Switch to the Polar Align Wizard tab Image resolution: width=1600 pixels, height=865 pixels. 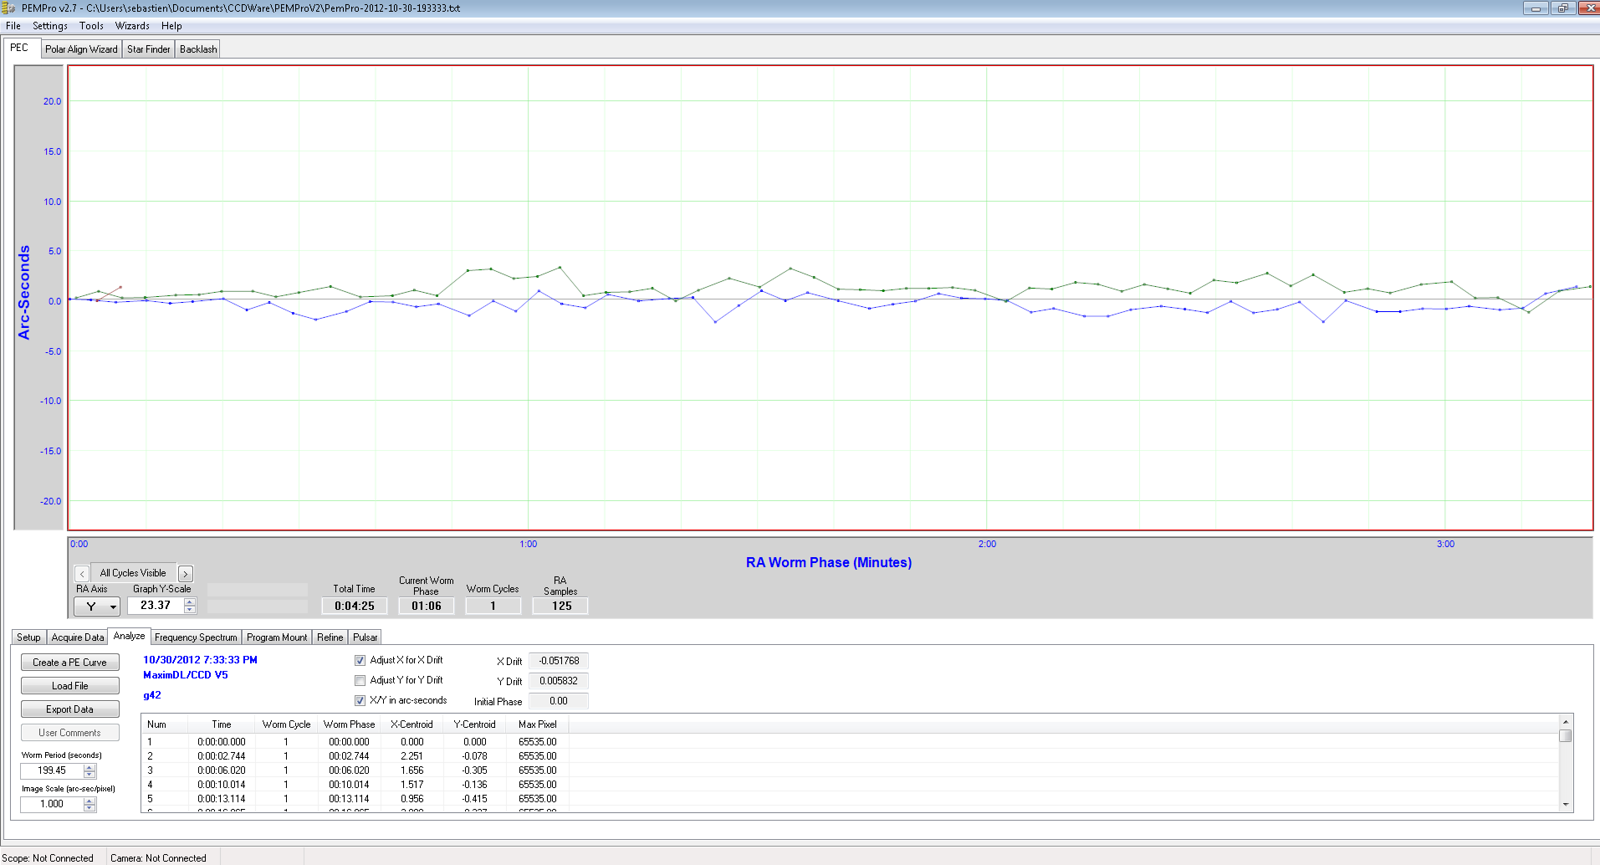pyautogui.click(x=81, y=49)
